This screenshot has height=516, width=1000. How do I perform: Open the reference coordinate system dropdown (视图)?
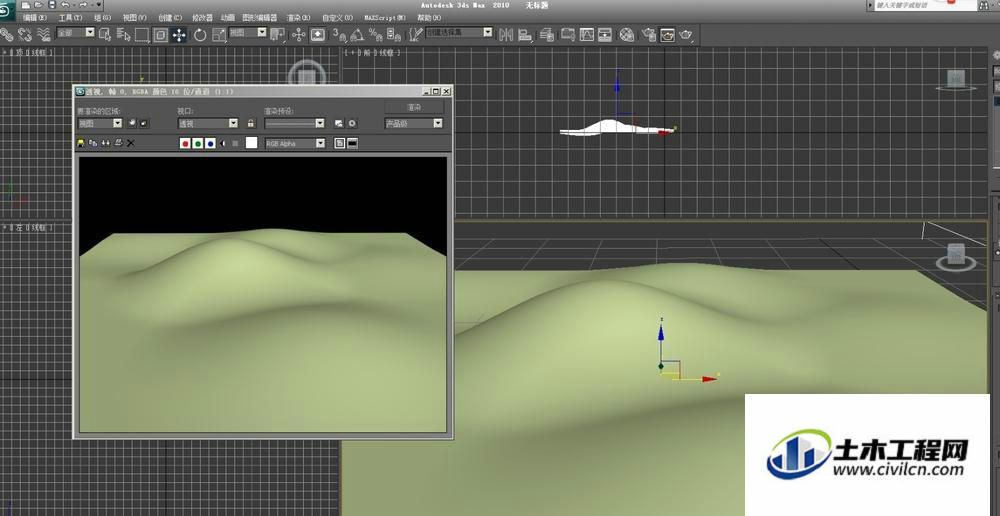[x=247, y=32]
